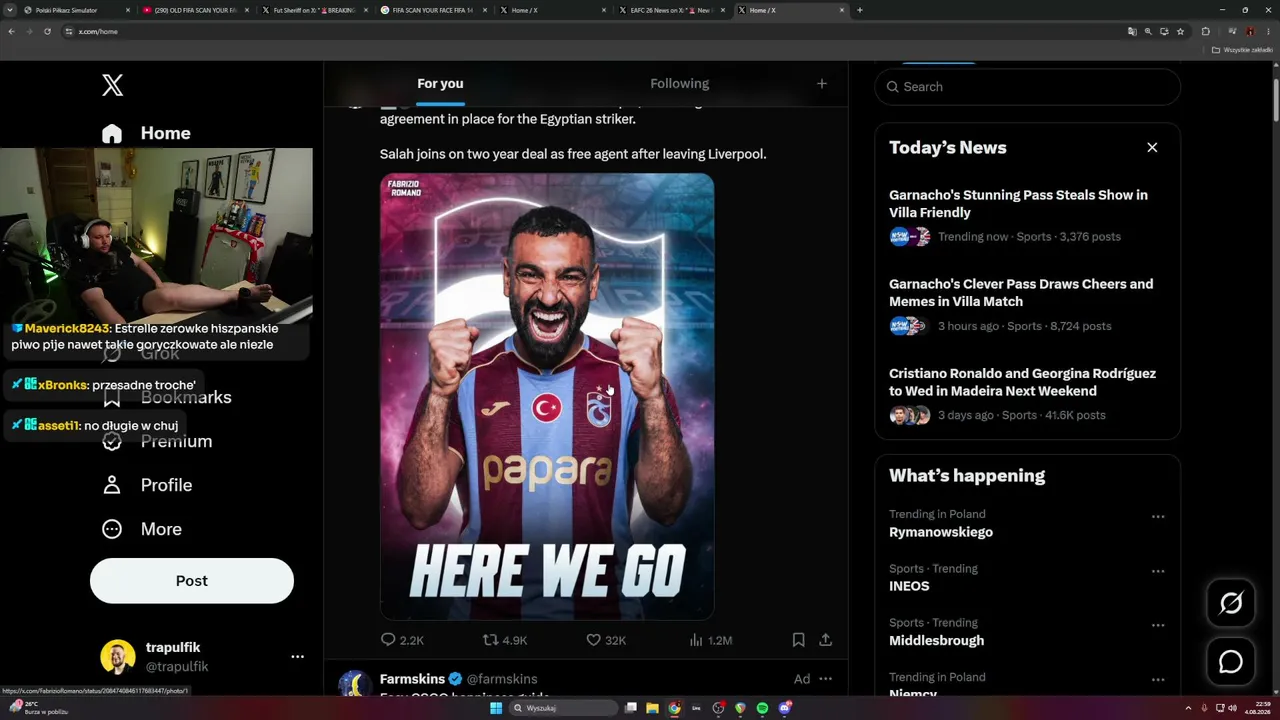The height and width of the screenshot is (720, 1280).
Task: Click the Windows taskbar search box
Action: click(564, 708)
